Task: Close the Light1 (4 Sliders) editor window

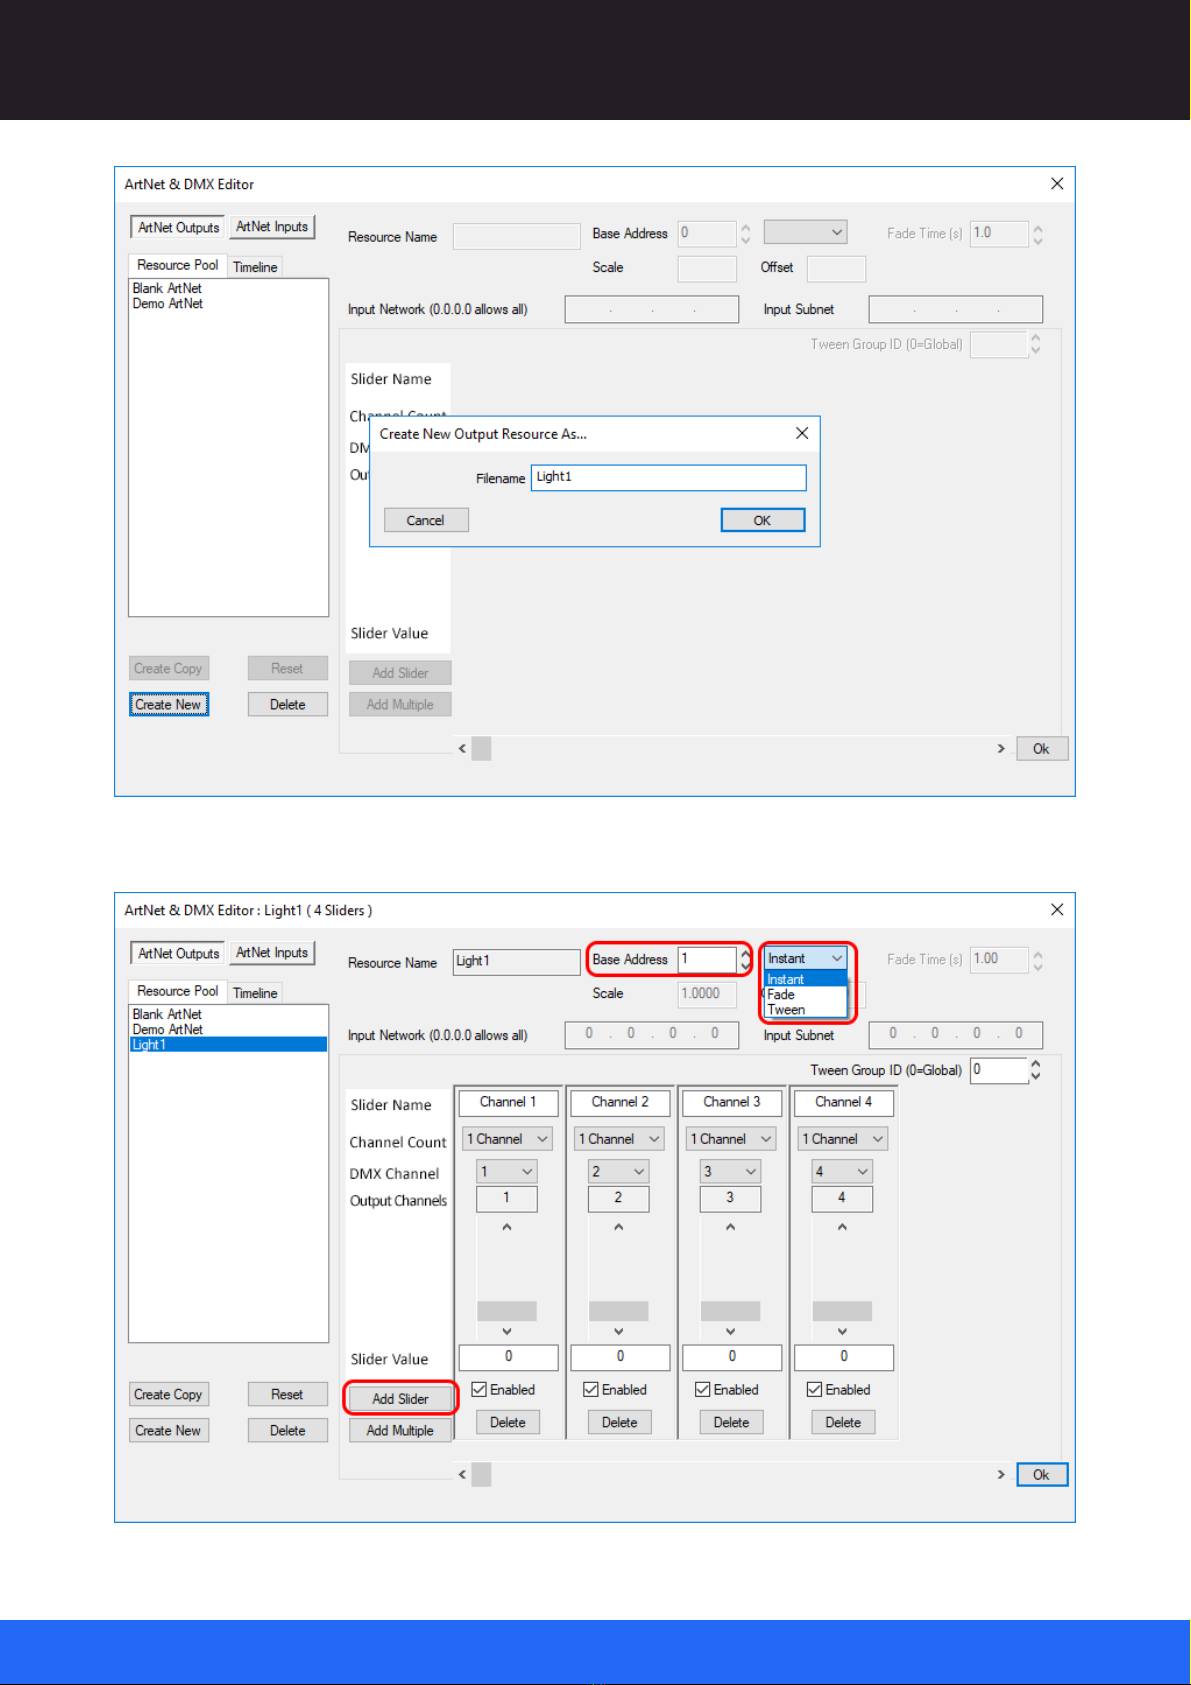Action: (x=1057, y=910)
